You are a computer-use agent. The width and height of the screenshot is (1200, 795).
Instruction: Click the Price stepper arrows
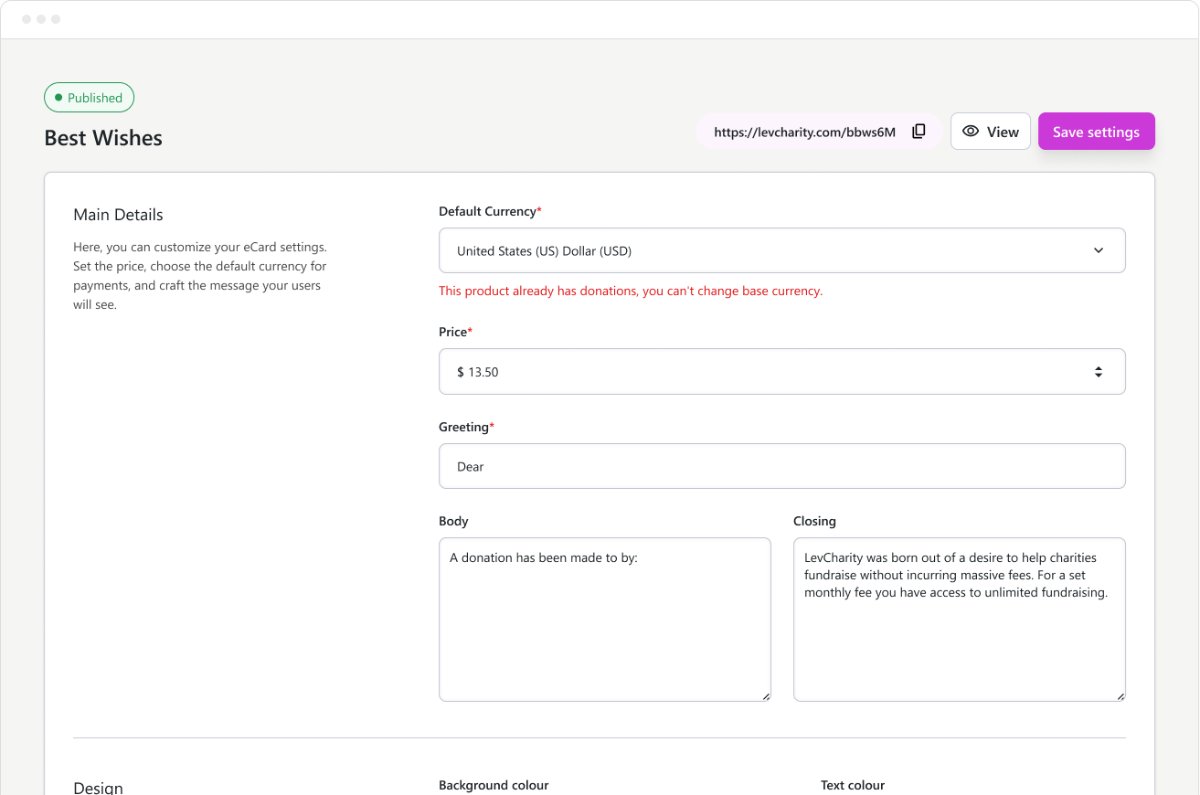[x=1098, y=371]
